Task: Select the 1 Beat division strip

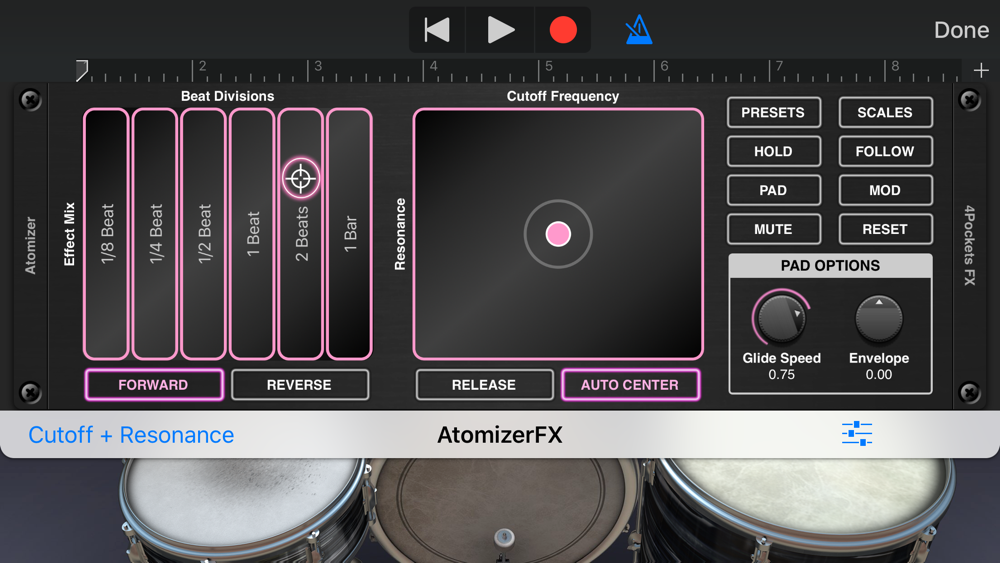Action: (x=252, y=234)
